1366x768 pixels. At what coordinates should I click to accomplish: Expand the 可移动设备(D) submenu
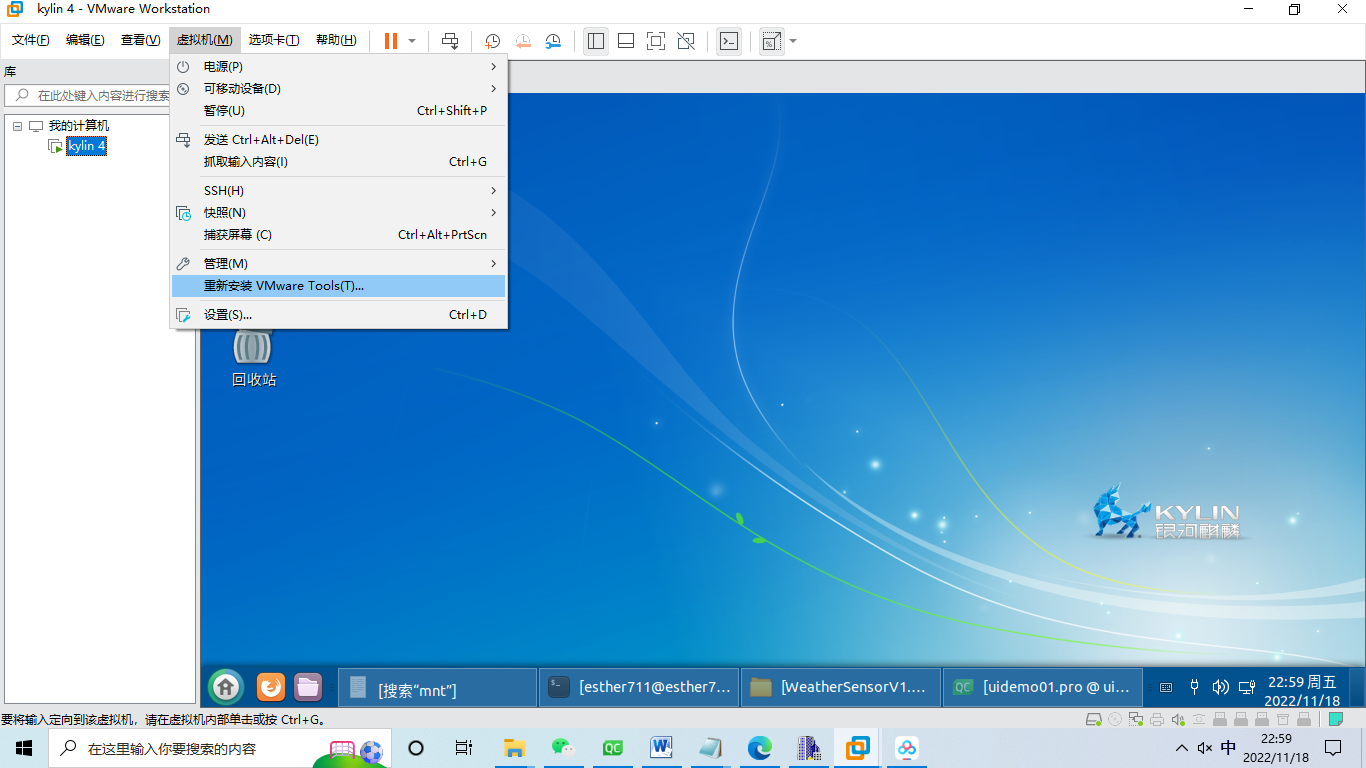(339, 88)
